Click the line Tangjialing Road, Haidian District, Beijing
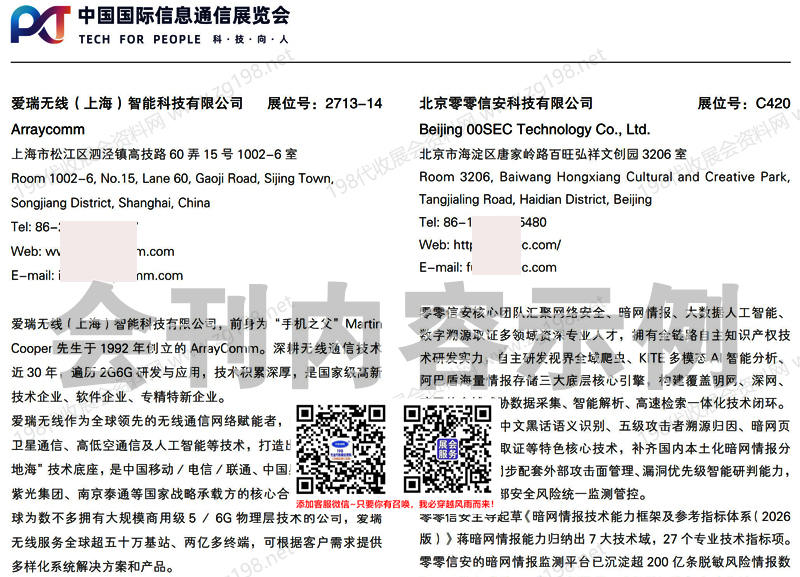This screenshot has height=577, width=800. click(535, 199)
